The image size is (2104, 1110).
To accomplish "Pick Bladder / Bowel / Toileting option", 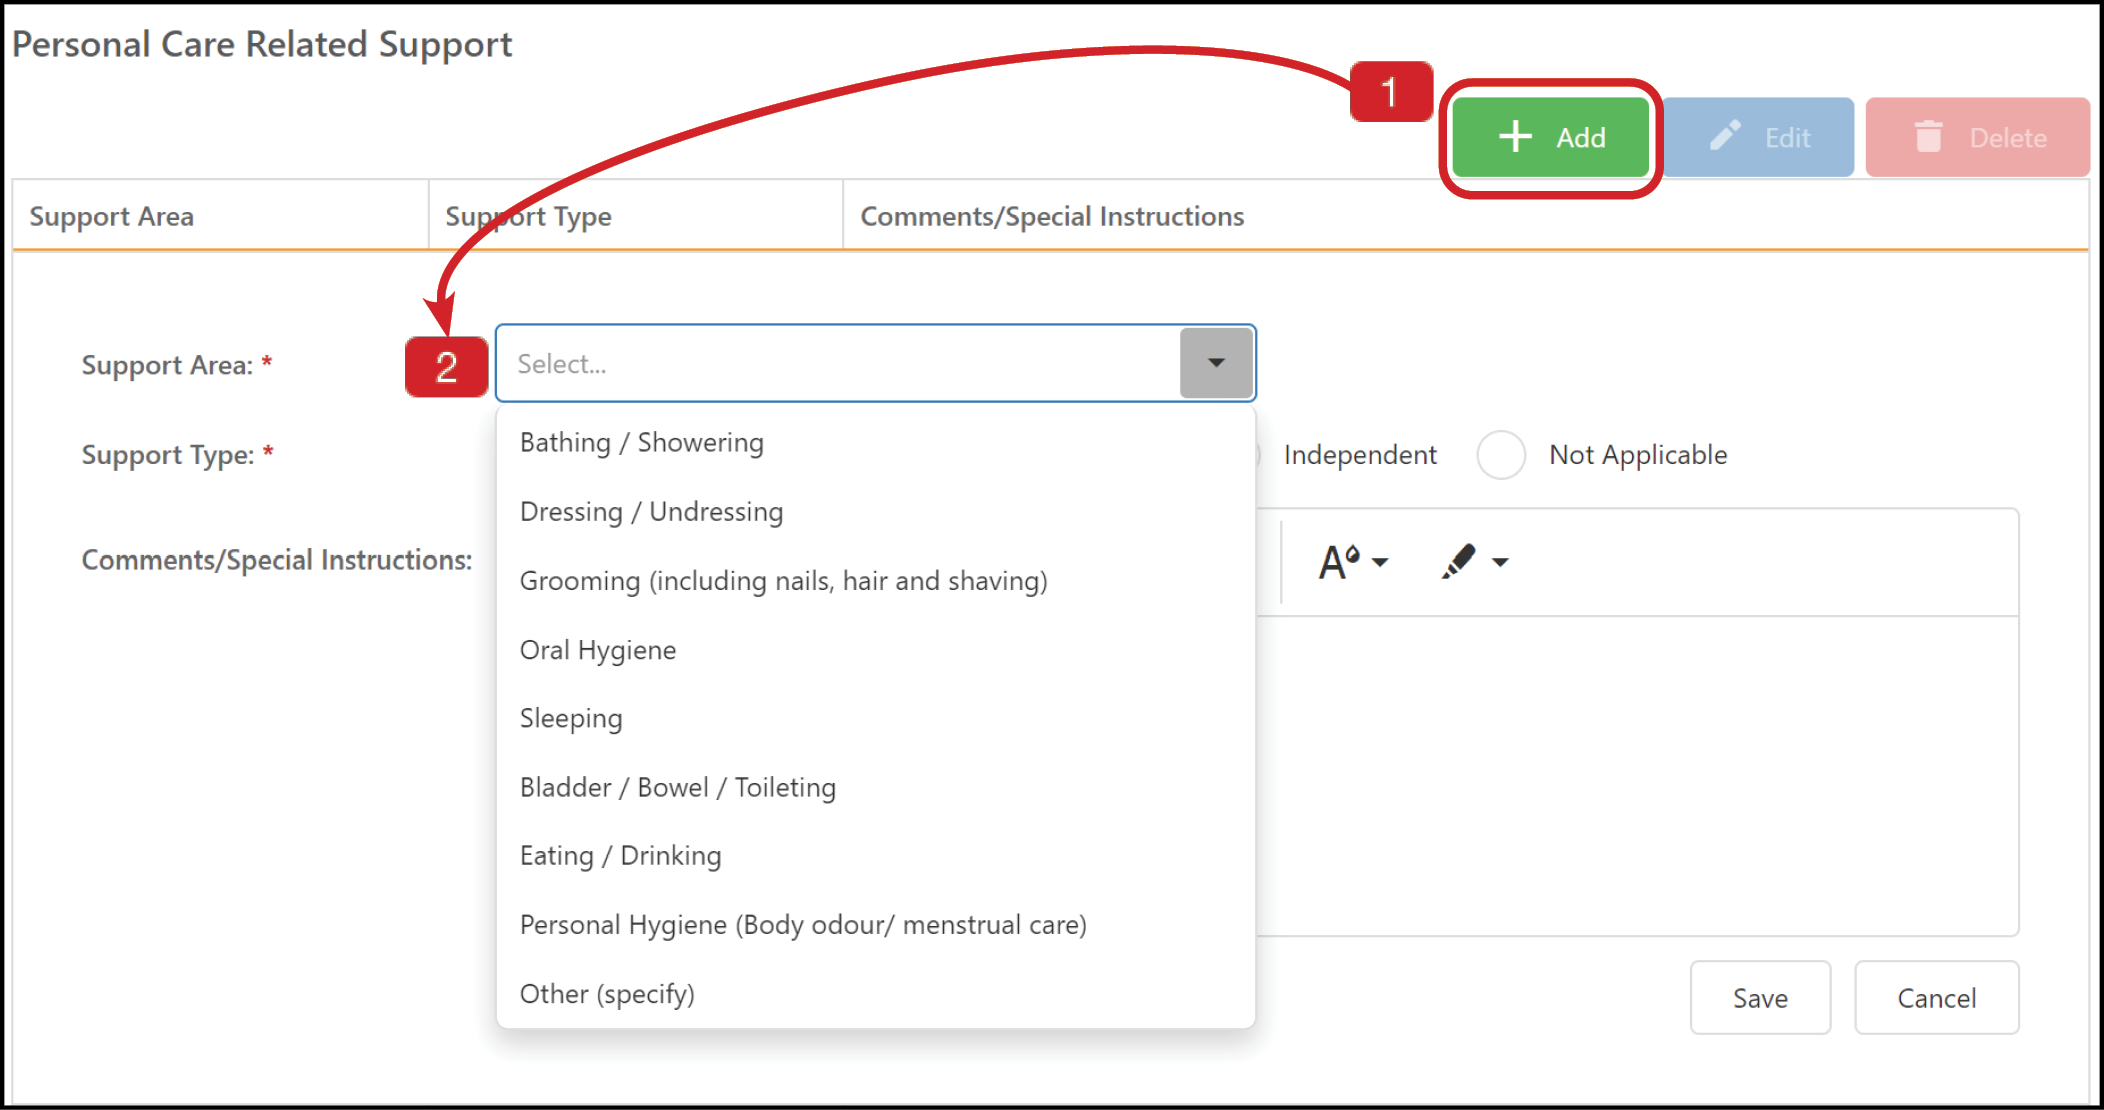I will [x=875, y=787].
